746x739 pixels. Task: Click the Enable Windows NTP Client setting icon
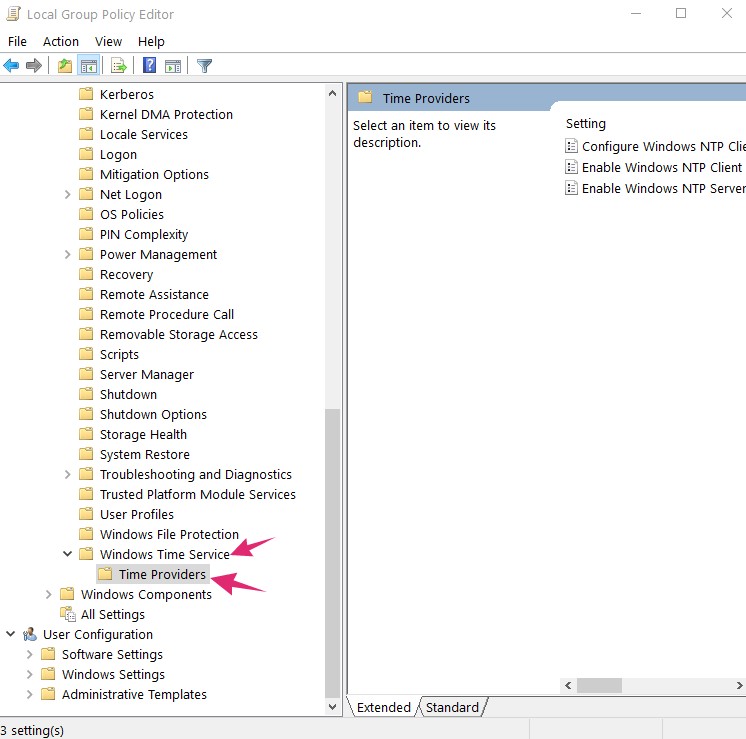pyautogui.click(x=571, y=167)
